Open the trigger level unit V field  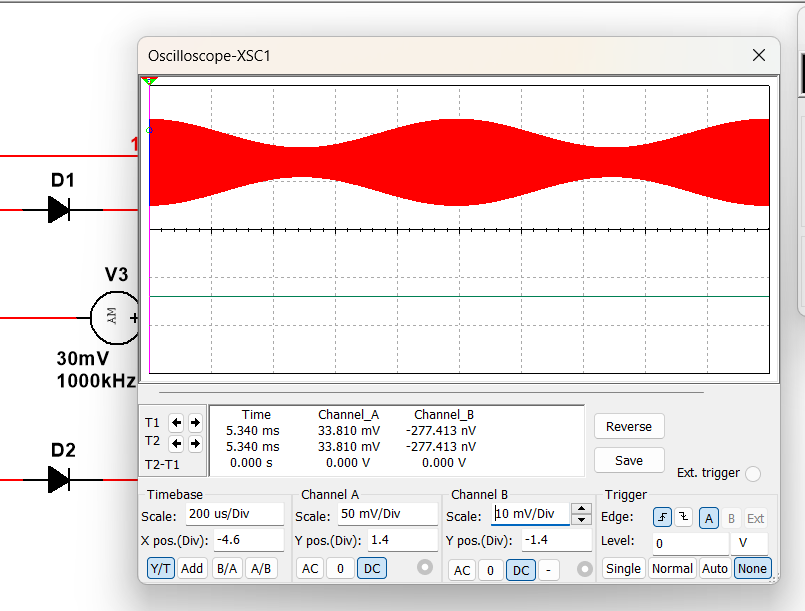tap(750, 544)
